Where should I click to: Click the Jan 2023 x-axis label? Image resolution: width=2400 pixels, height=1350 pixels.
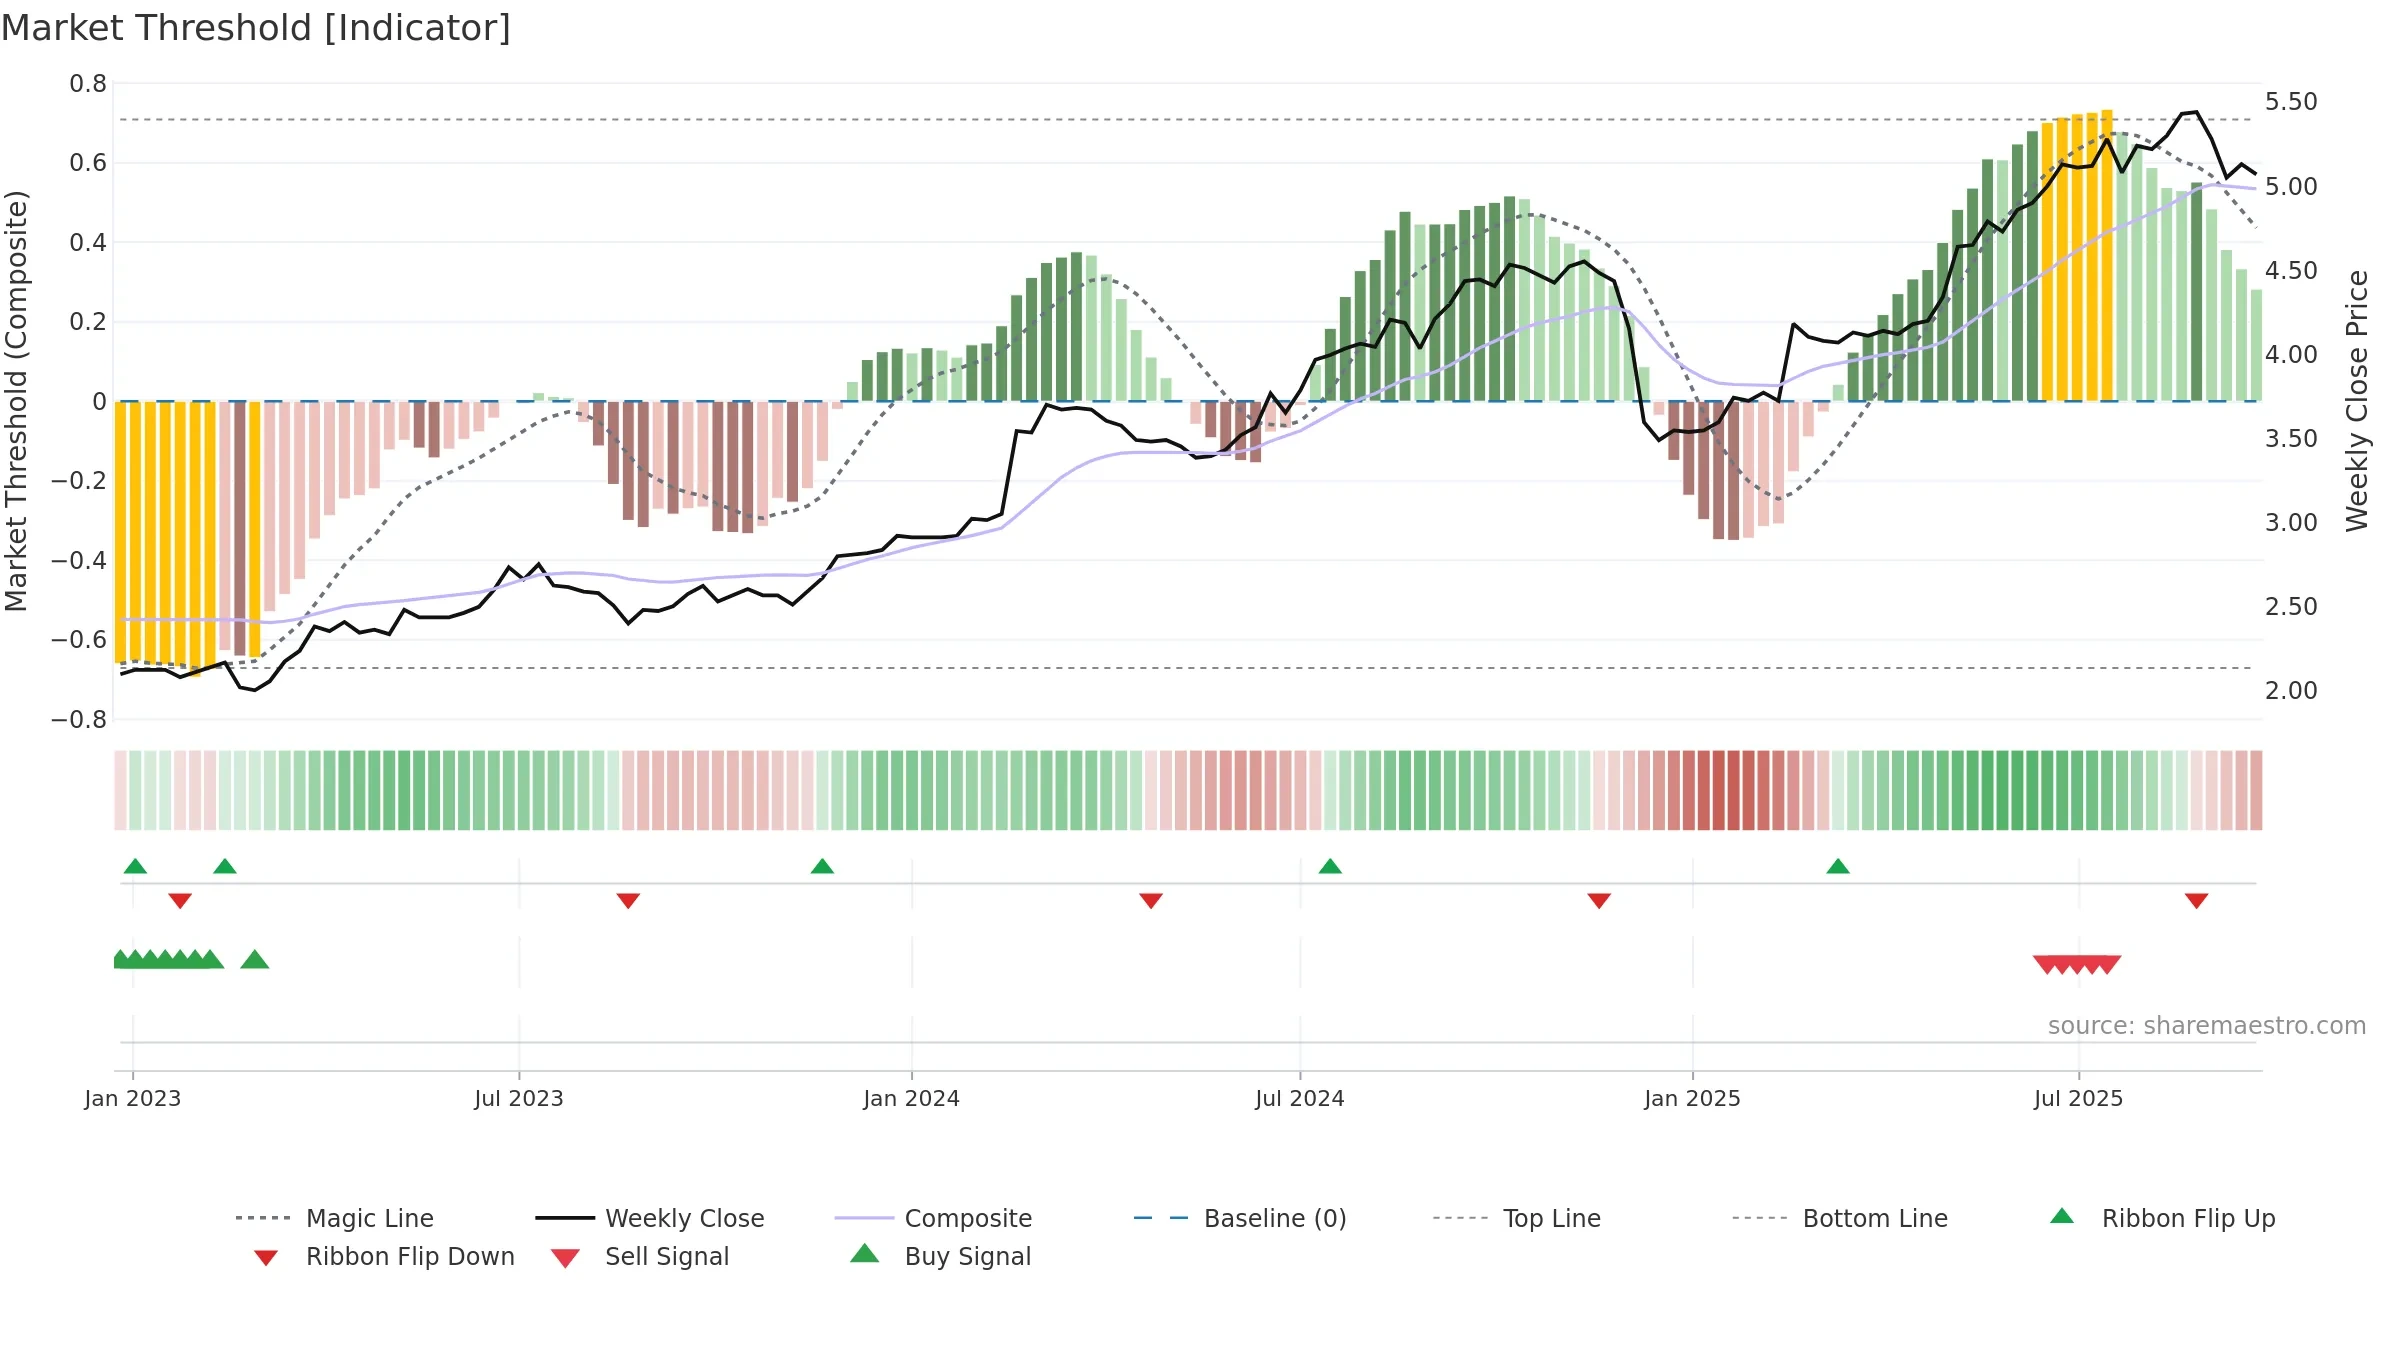[x=133, y=1099]
